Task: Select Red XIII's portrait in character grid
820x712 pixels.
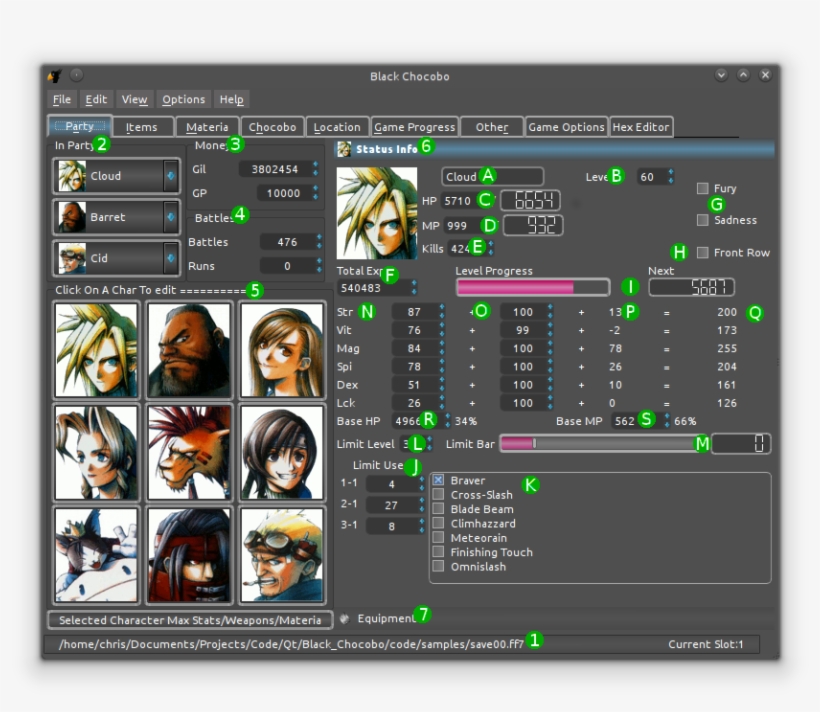Action: click(189, 453)
